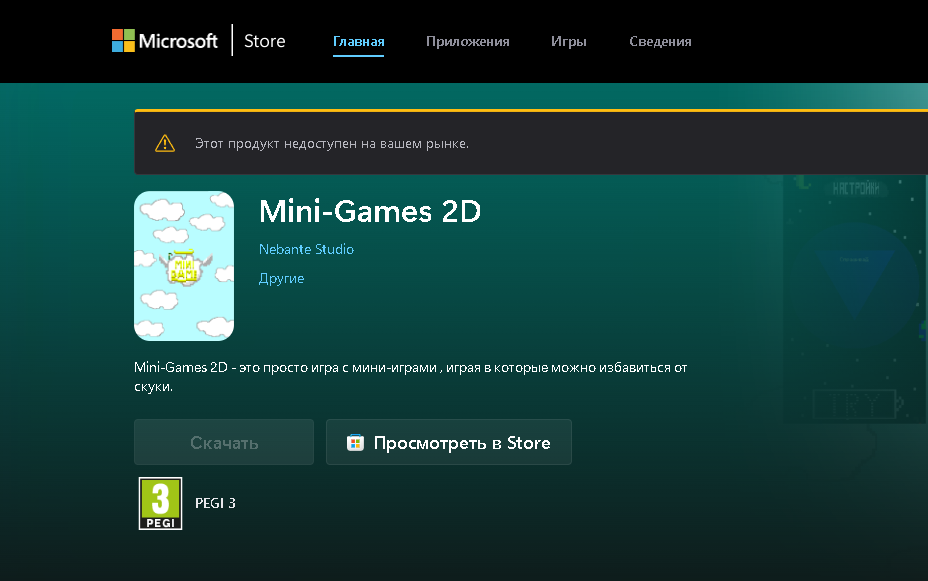The height and width of the screenshot is (581, 928).
Task: Click Store bag icon inside Просмотреть button
Action: (355, 443)
